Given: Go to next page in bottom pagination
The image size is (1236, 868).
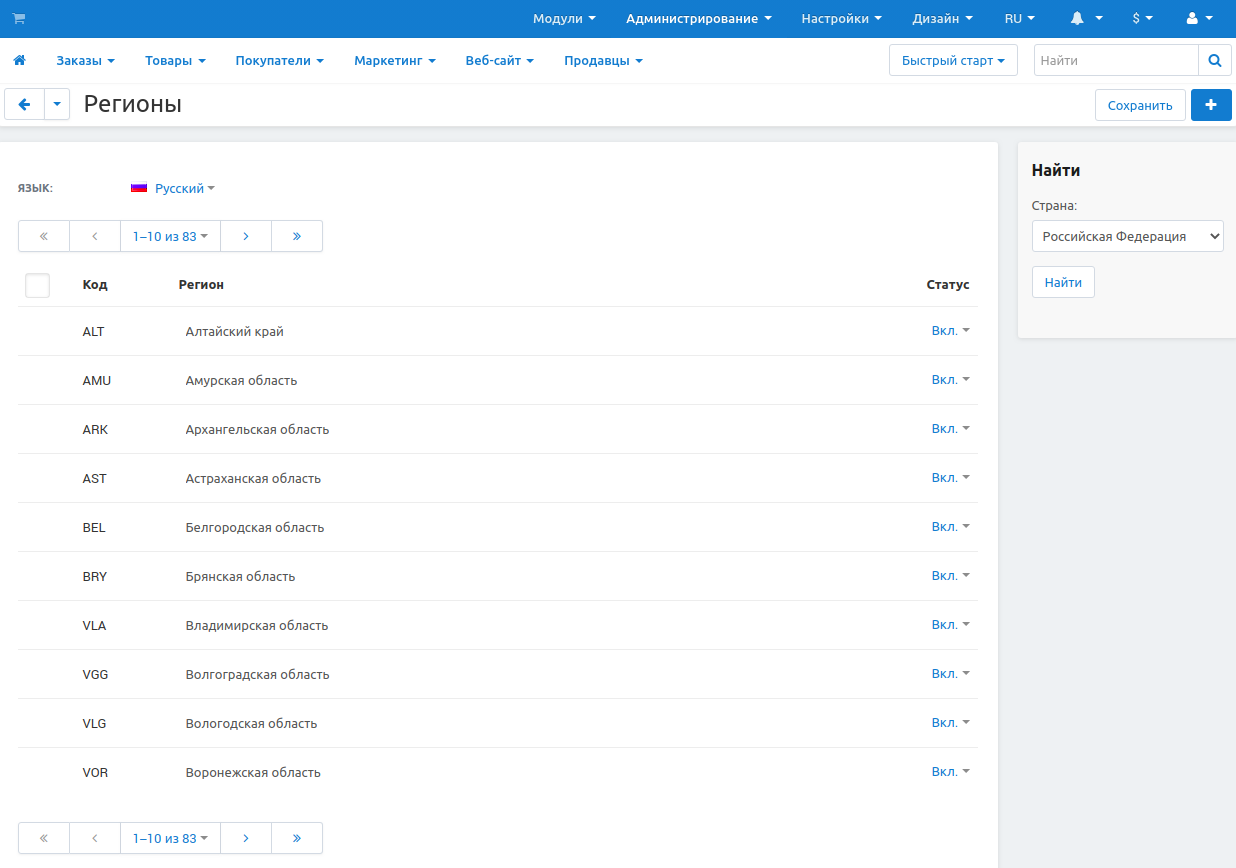Looking at the screenshot, I should [245, 838].
